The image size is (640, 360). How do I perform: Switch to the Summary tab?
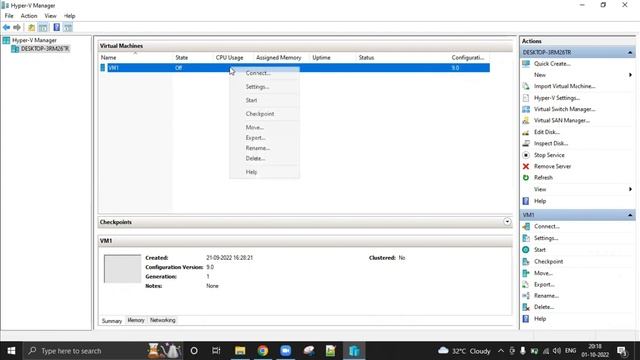pyautogui.click(x=112, y=321)
